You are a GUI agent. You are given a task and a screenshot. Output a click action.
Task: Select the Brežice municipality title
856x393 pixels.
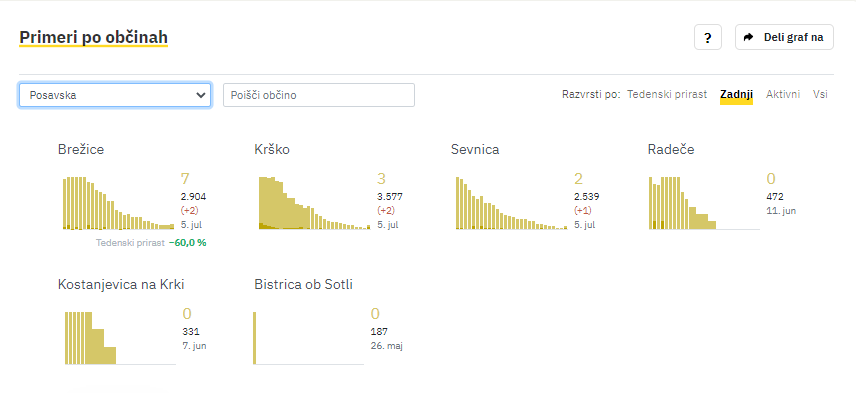click(x=81, y=149)
